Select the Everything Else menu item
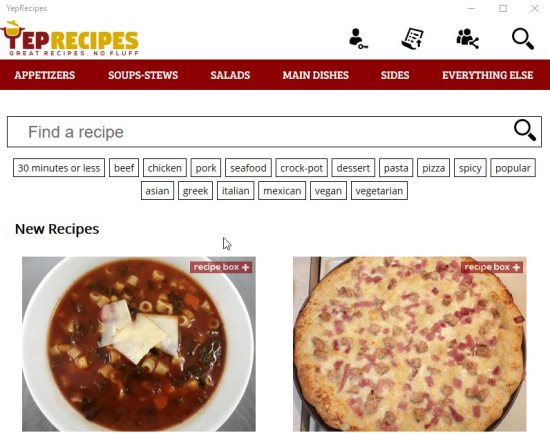 point(488,75)
